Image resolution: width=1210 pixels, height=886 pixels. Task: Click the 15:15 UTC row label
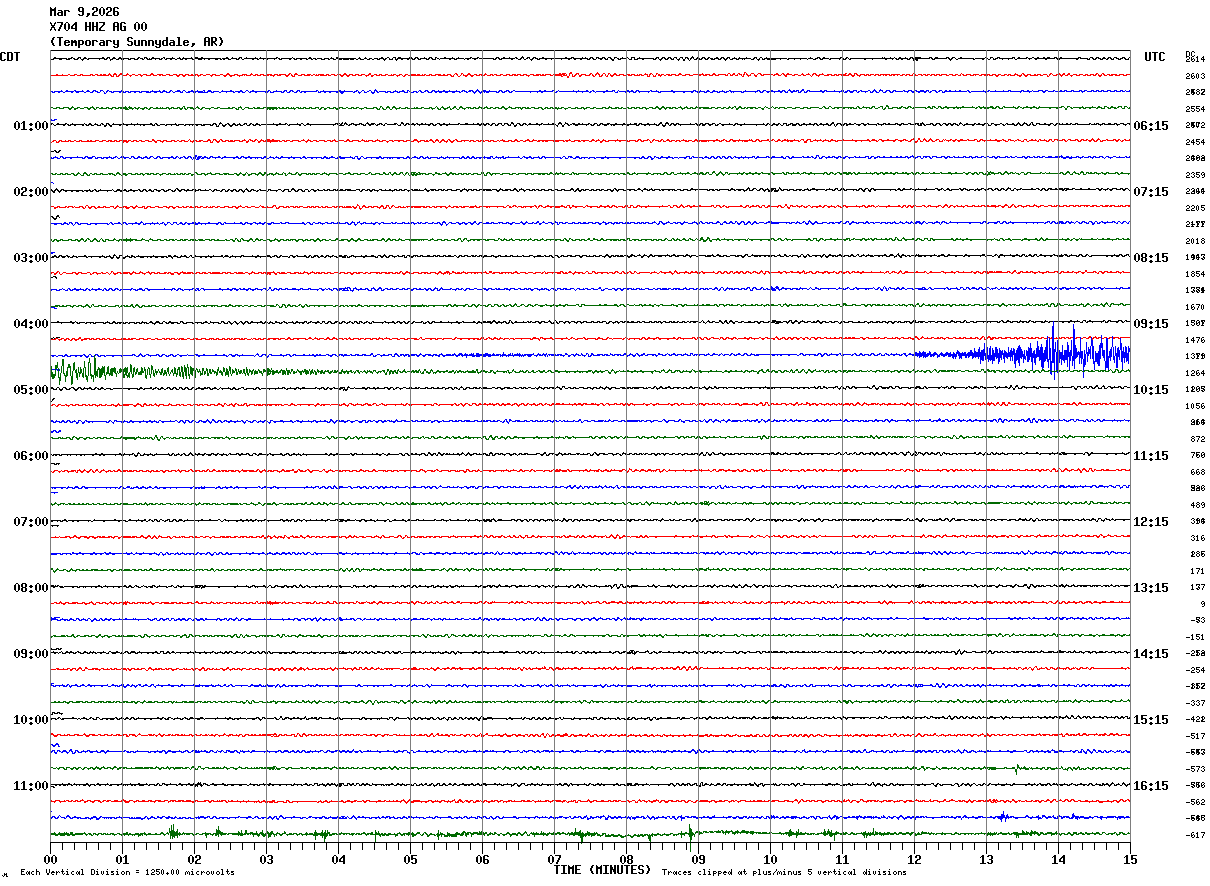click(x=1151, y=720)
